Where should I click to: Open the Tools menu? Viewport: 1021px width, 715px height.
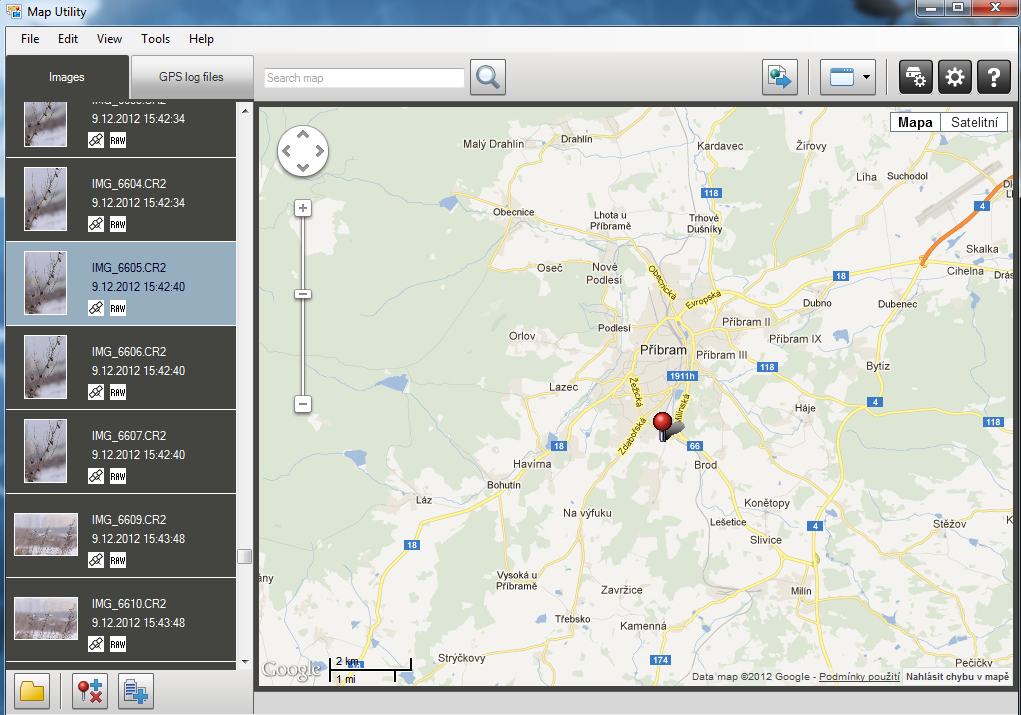pos(156,39)
